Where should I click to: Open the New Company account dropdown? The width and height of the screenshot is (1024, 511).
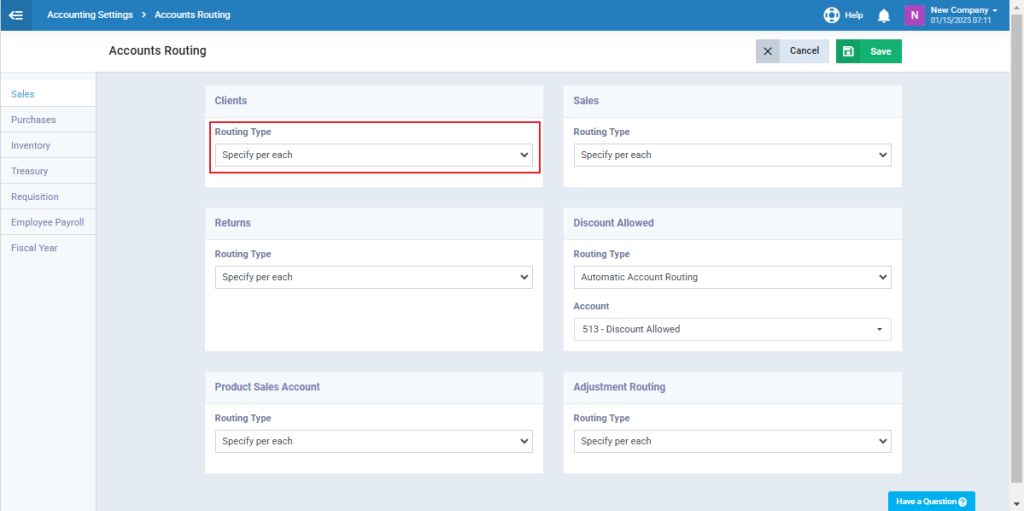(964, 10)
